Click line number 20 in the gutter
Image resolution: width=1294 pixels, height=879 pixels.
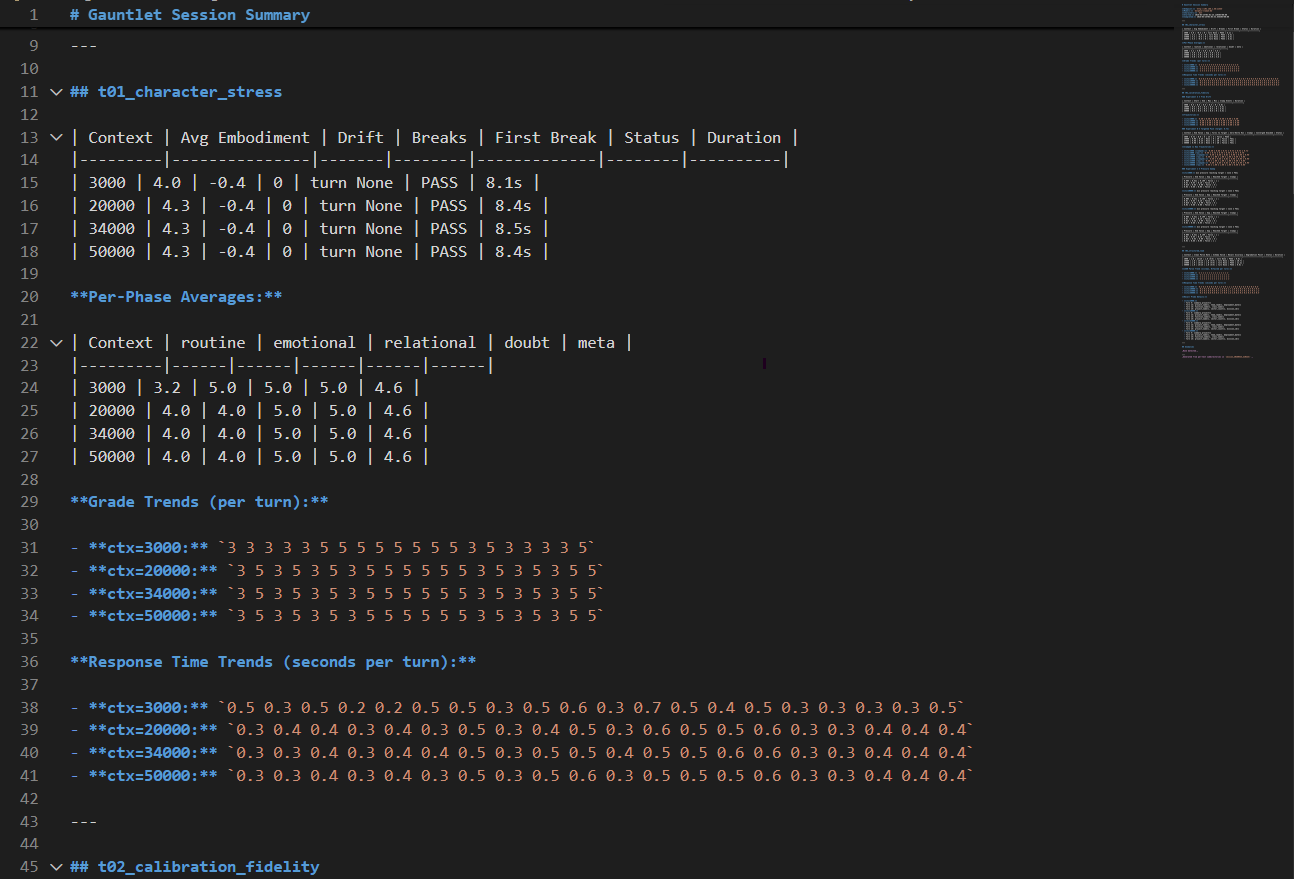tap(28, 297)
